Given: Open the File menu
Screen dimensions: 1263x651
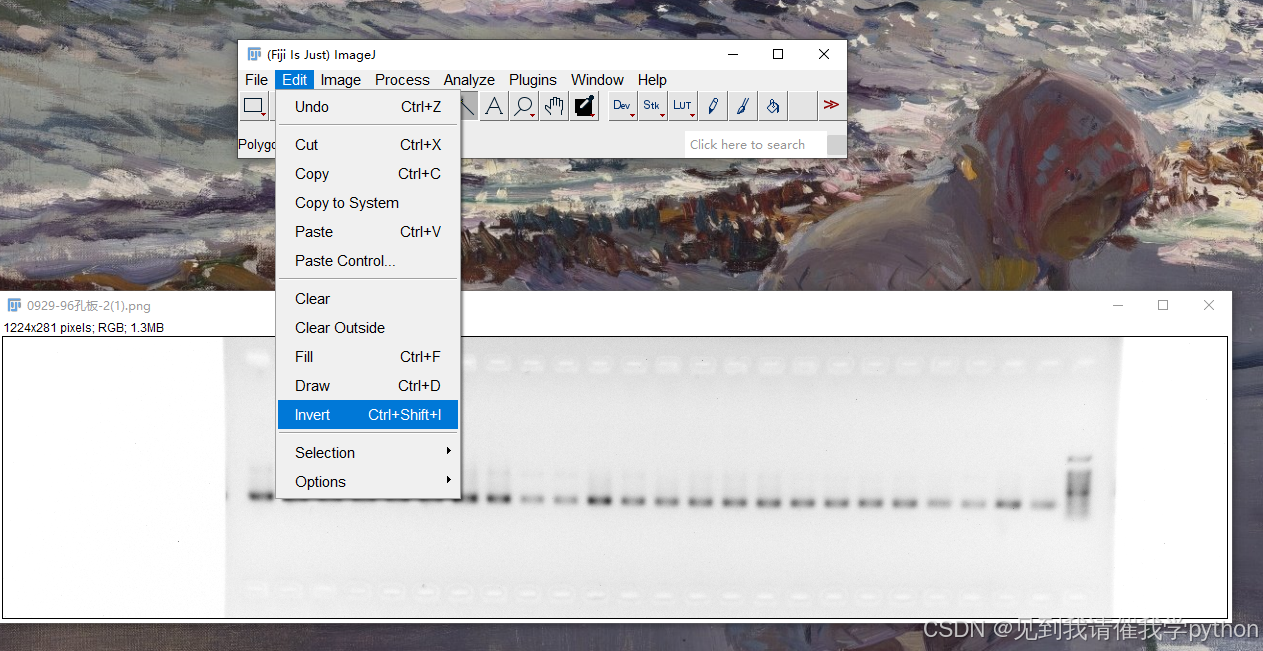Looking at the screenshot, I should pos(257,80).
